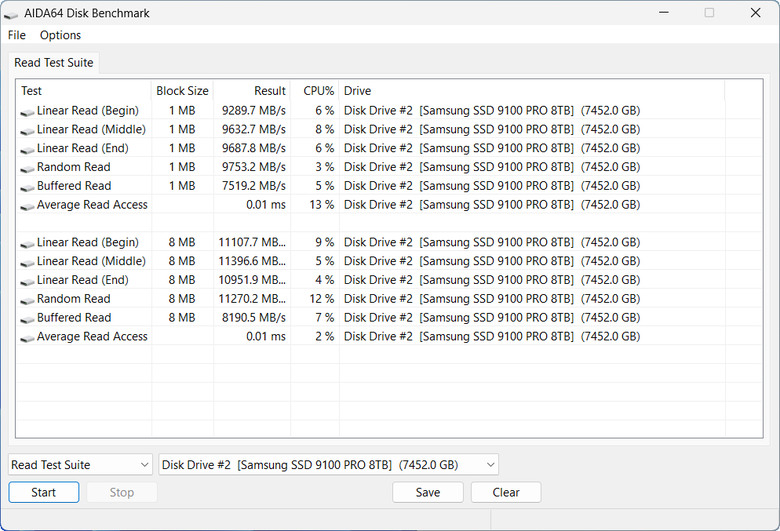Select the Read Test Suite tab

coord(54,63)
